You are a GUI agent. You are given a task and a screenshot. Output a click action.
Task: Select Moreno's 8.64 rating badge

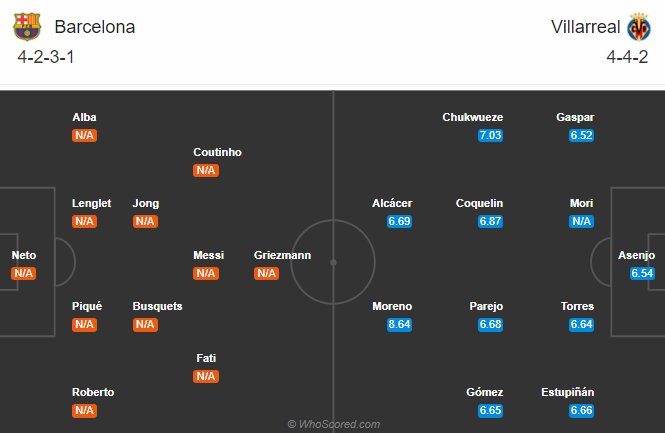tap(399, 324)
